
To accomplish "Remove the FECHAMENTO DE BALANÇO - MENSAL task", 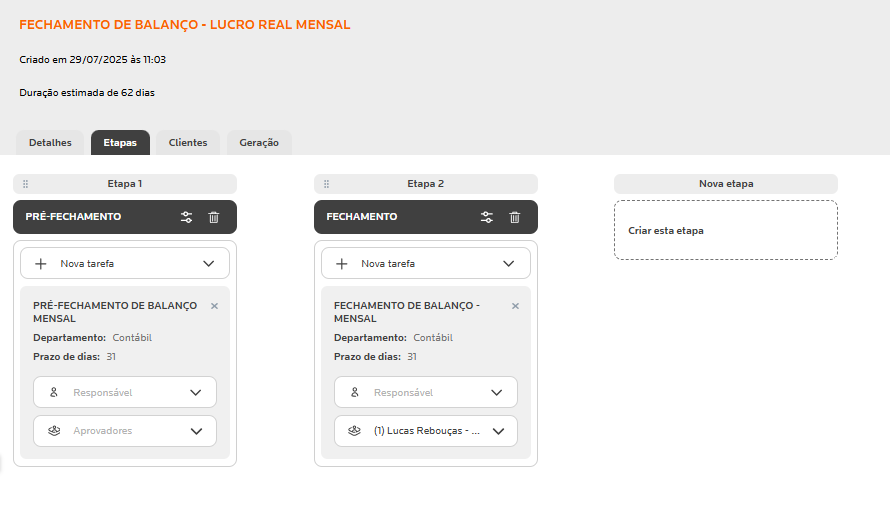I will pyautogui.click(x=515, y=306).
